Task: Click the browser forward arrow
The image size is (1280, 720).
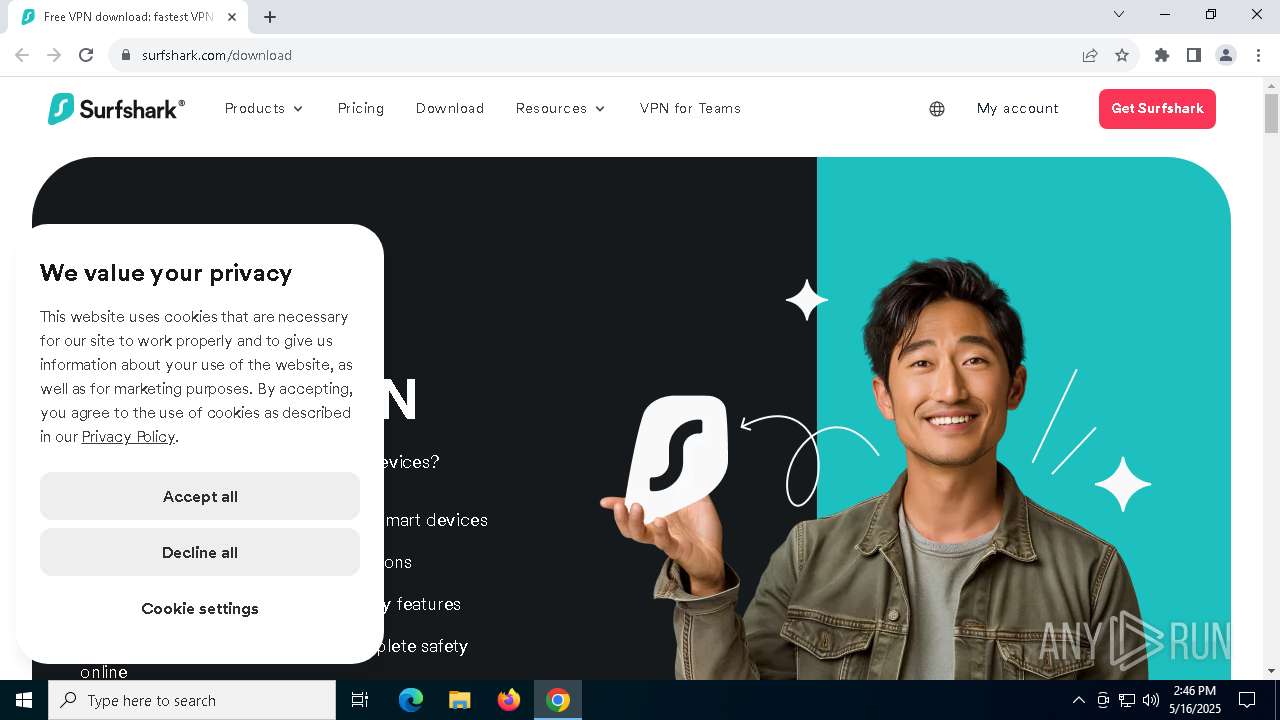Action: tap(54, 55)
